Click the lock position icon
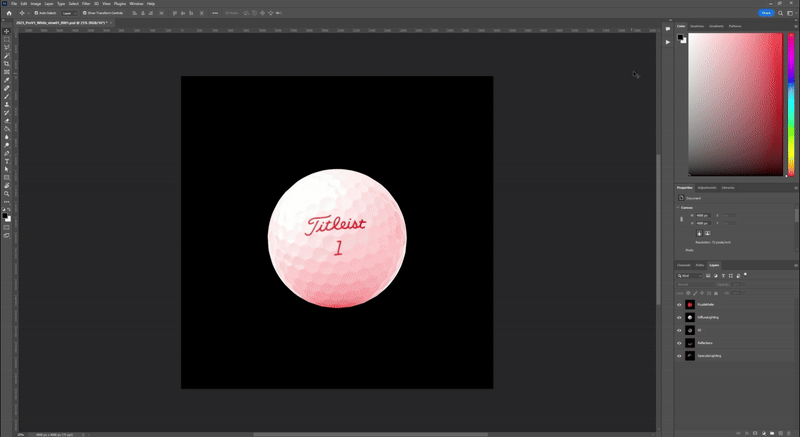Screen dimensions: 800x437 (702, 293)
